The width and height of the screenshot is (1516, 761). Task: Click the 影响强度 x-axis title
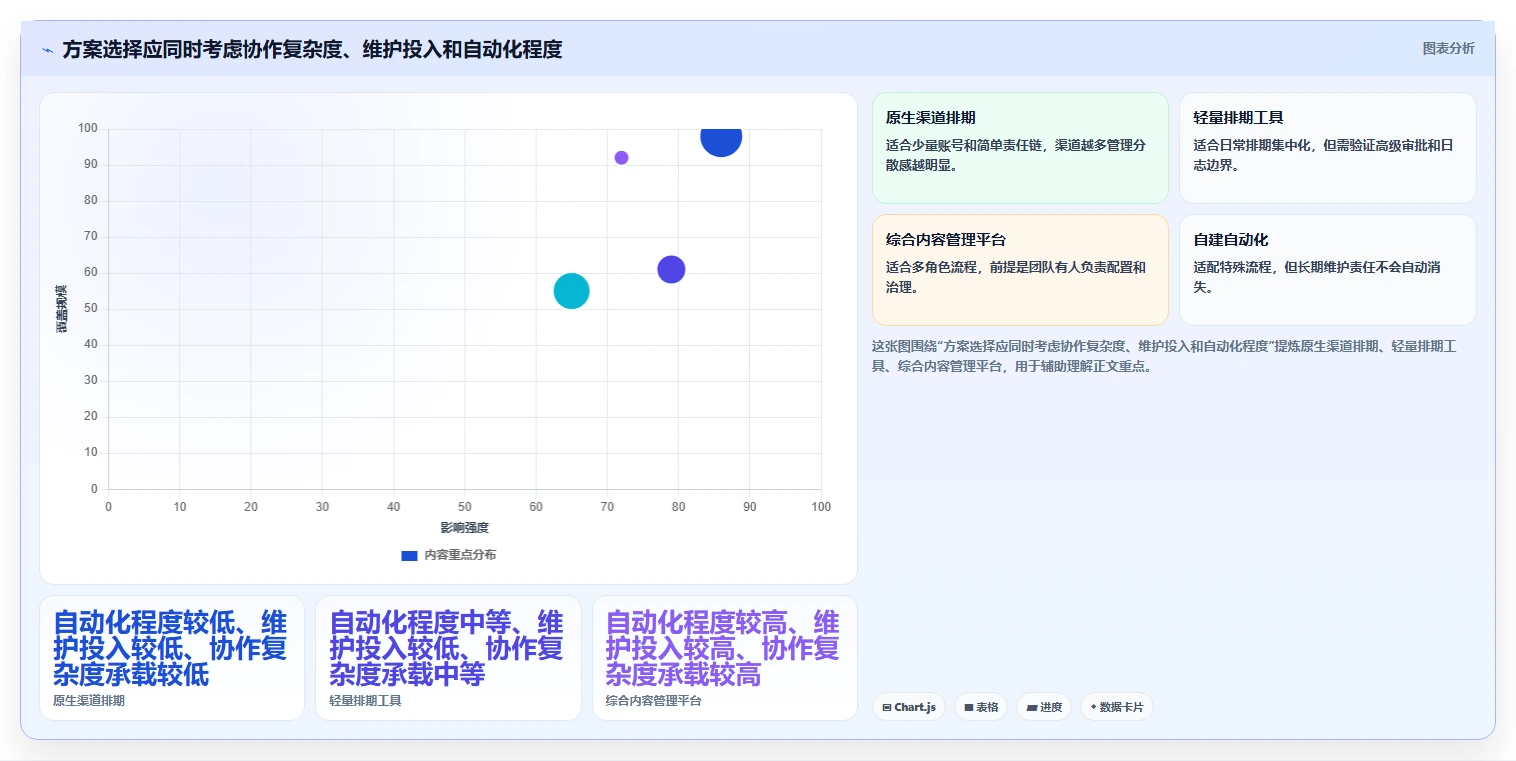pyautogui.click(x=464, y=527)
